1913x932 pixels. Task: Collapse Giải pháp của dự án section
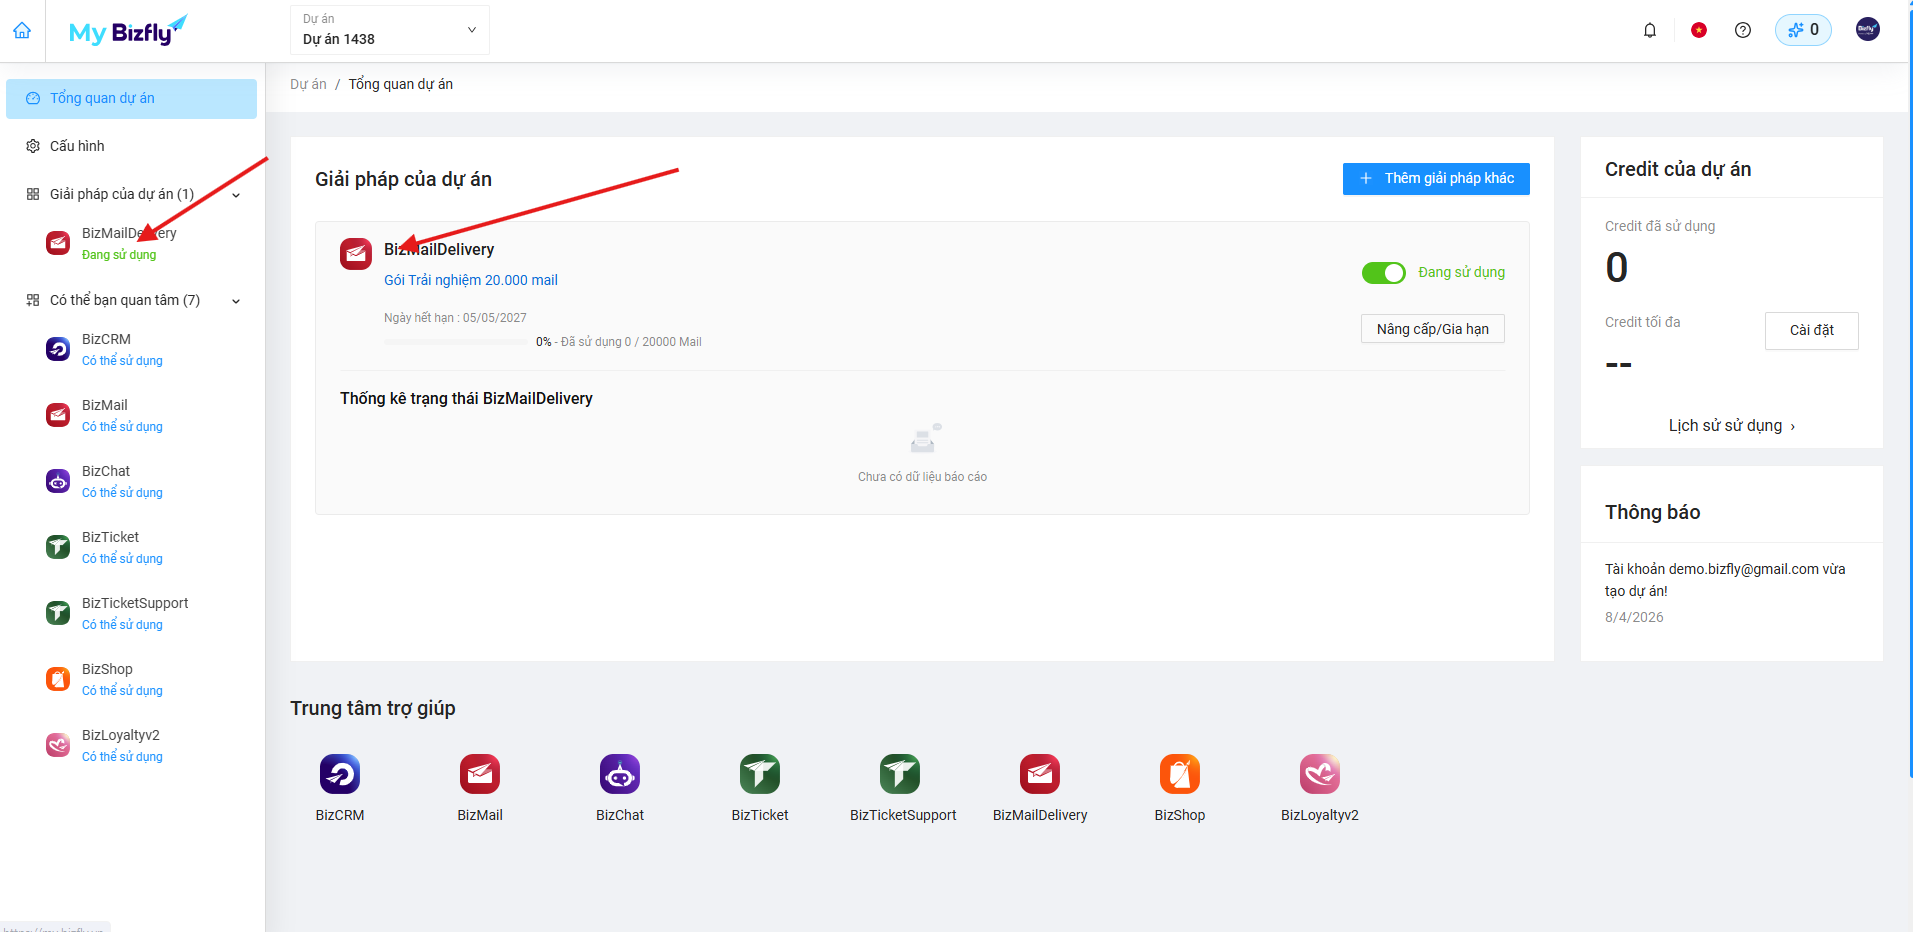[x=236, y=195]
